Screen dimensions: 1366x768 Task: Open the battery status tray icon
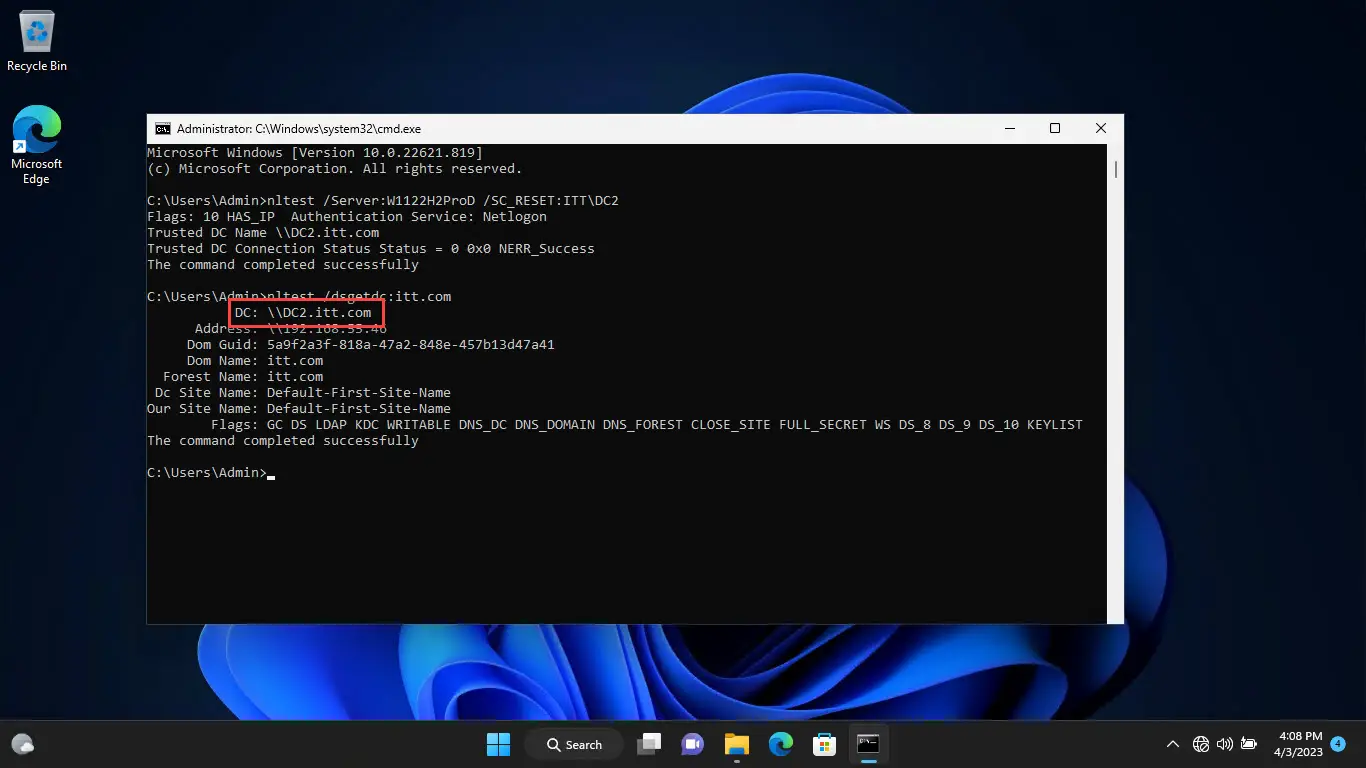(1248, 745)
